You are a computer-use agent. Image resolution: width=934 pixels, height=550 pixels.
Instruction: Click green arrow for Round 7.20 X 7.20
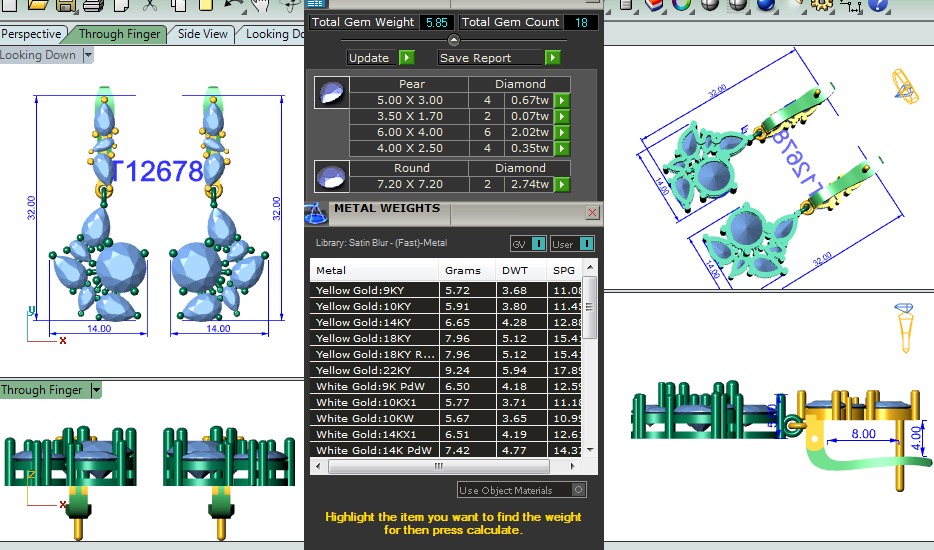pyautogui.click(x=561, y=185)
